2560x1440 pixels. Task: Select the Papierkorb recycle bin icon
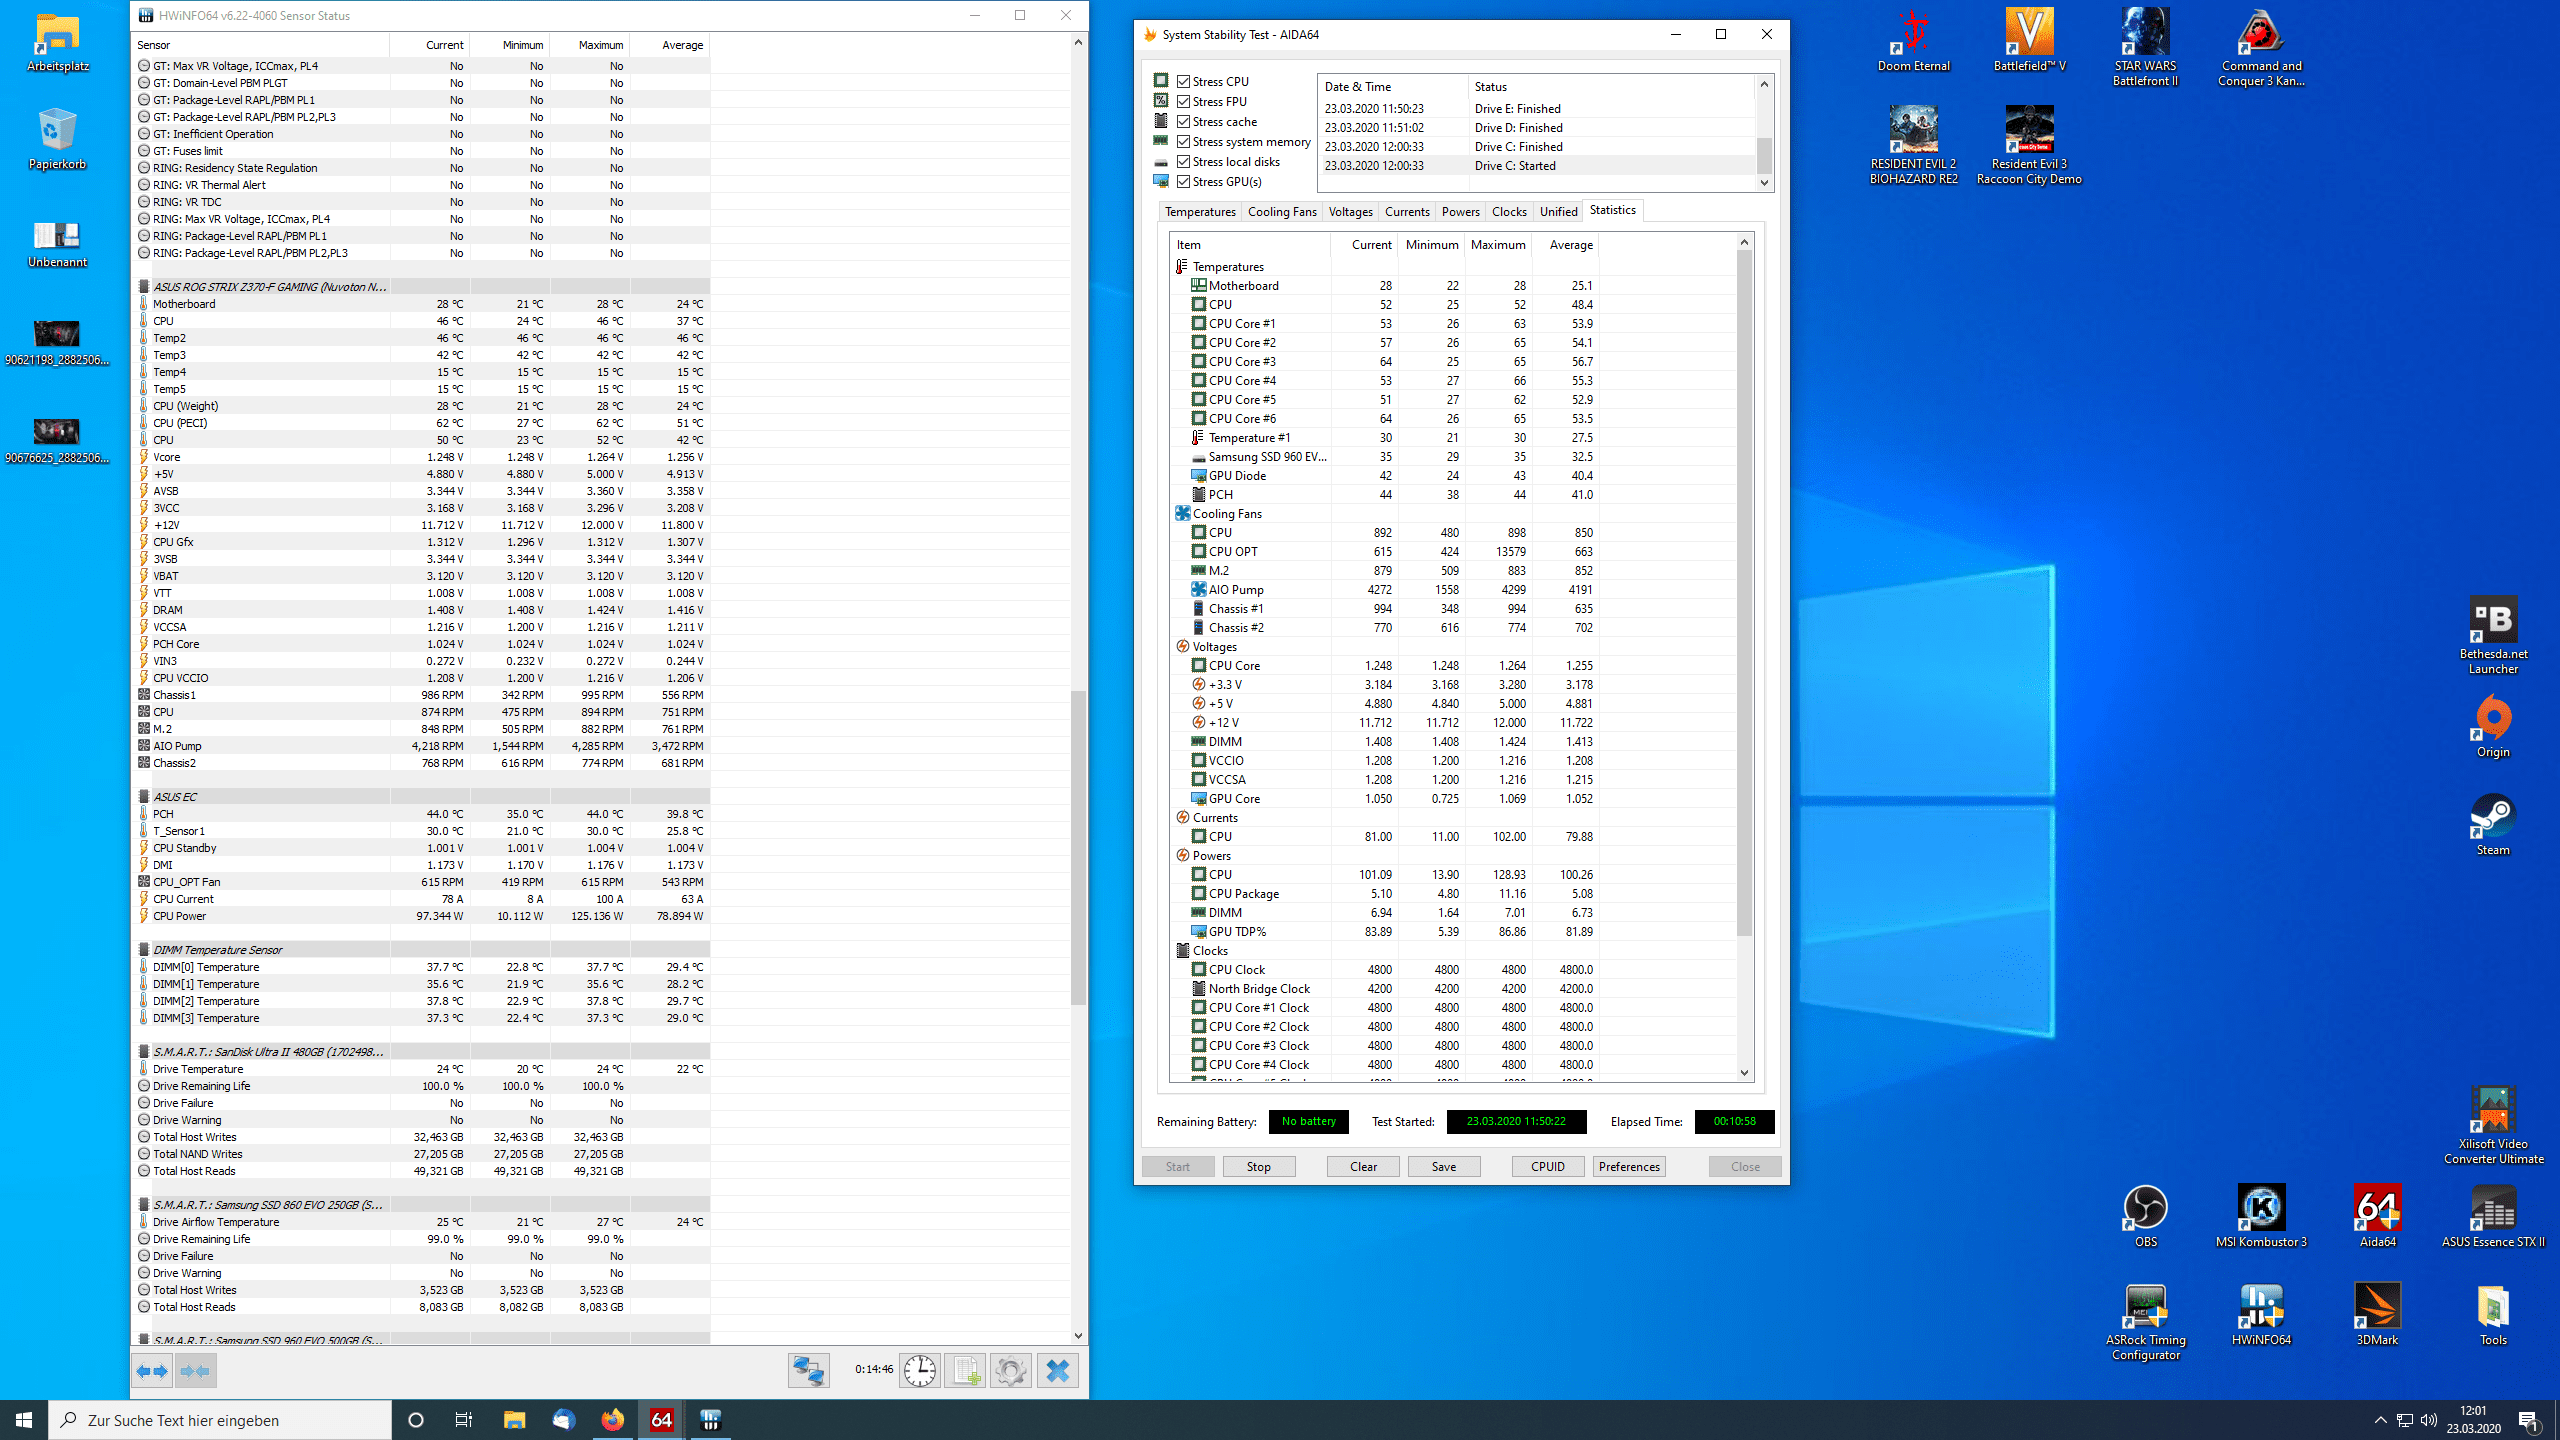coord(57,140)
